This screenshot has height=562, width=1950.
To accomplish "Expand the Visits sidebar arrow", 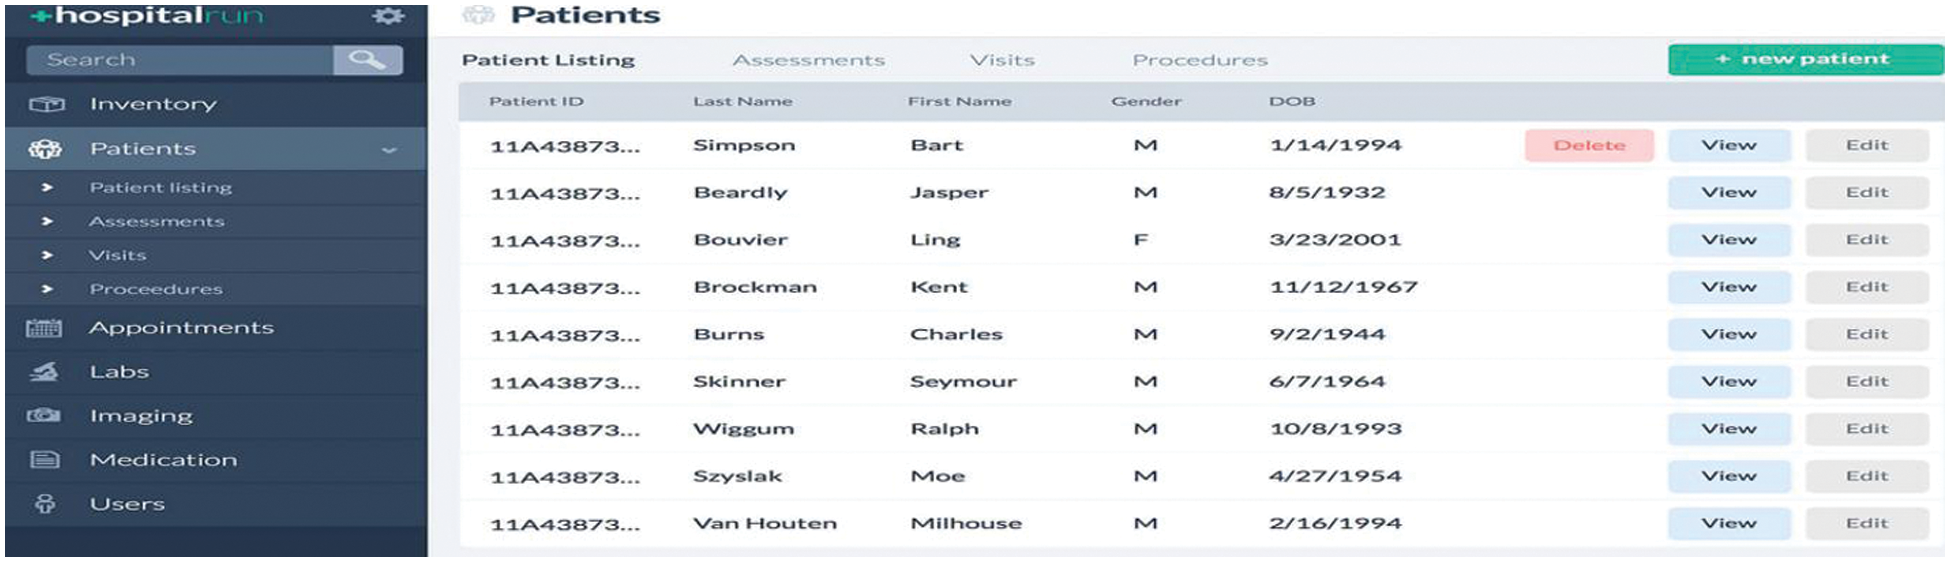I will click(47, 255).
